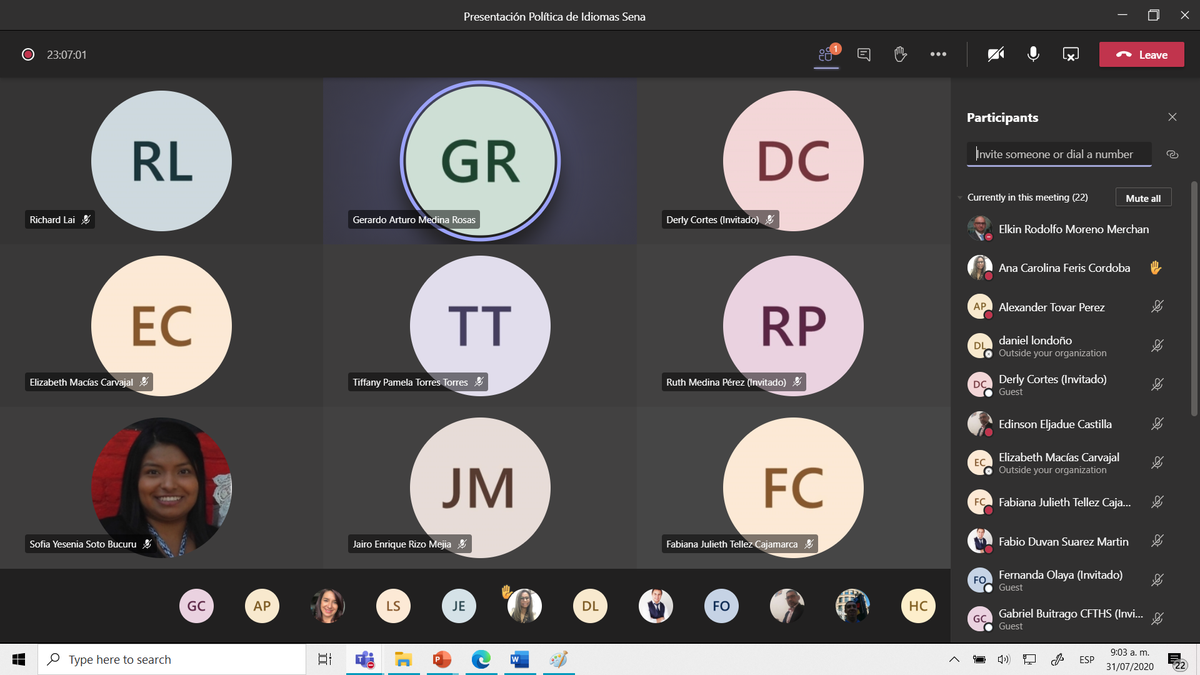The height and width of the screenshot is (675, 1200).
Task: Select the Richard Lai participant tile
Action: [161, 162]
